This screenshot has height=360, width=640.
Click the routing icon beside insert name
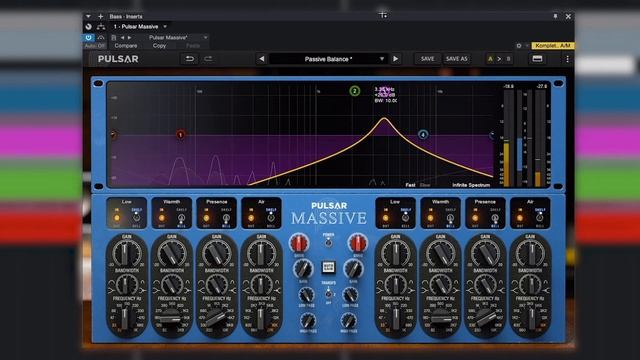[x=101, y=27]
